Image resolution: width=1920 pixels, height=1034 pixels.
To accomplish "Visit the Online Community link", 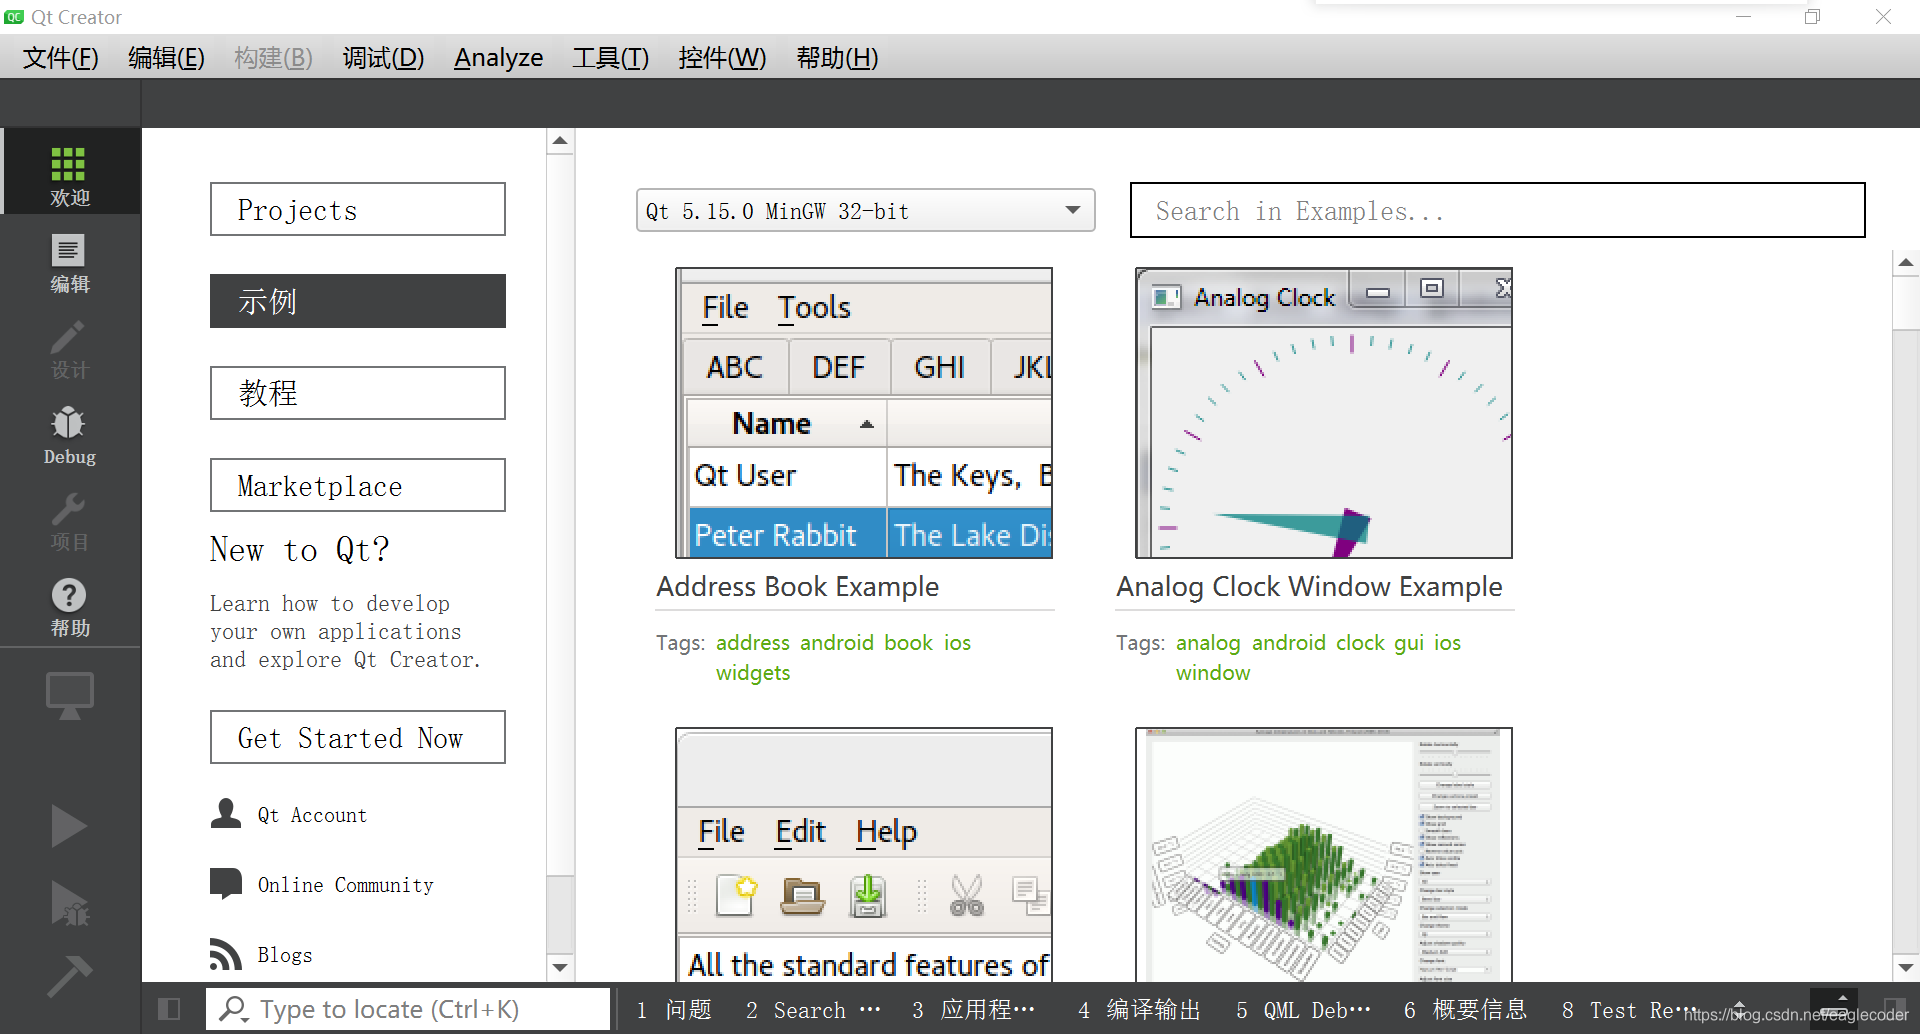I will [x=346, y=885].
